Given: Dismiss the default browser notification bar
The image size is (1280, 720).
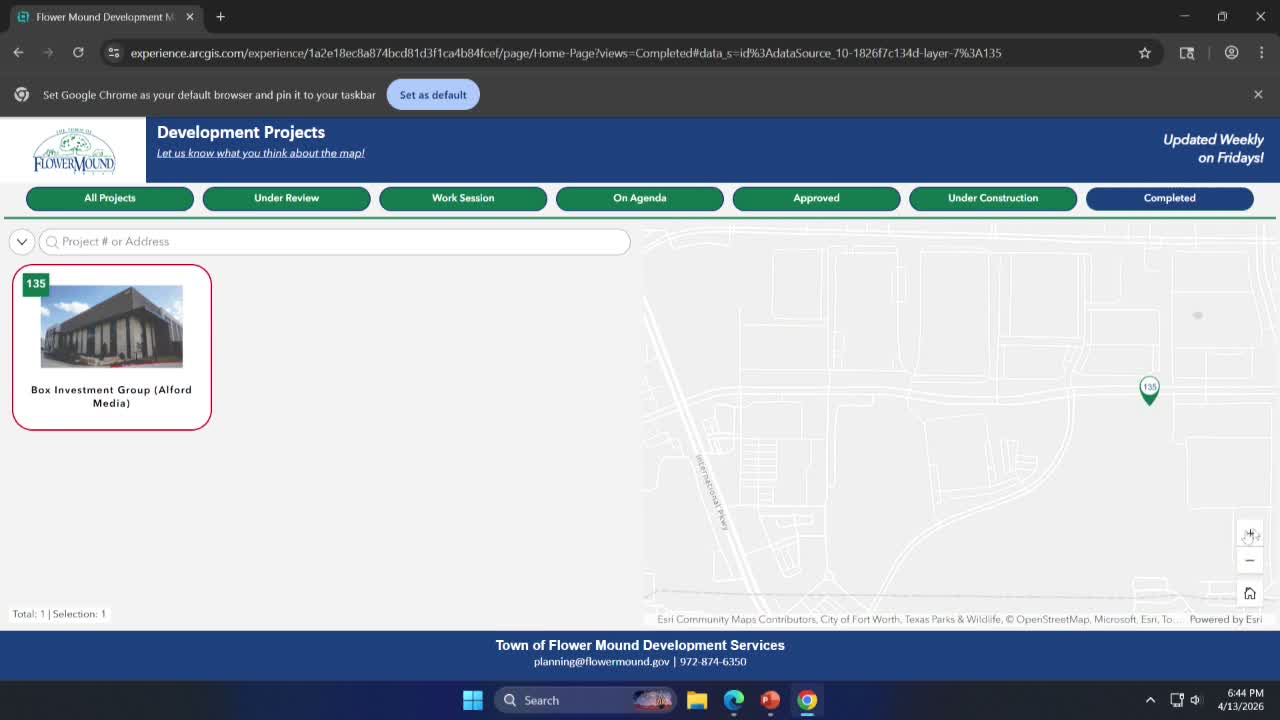Looking at the screenshot, I should tap(1258, 94).
